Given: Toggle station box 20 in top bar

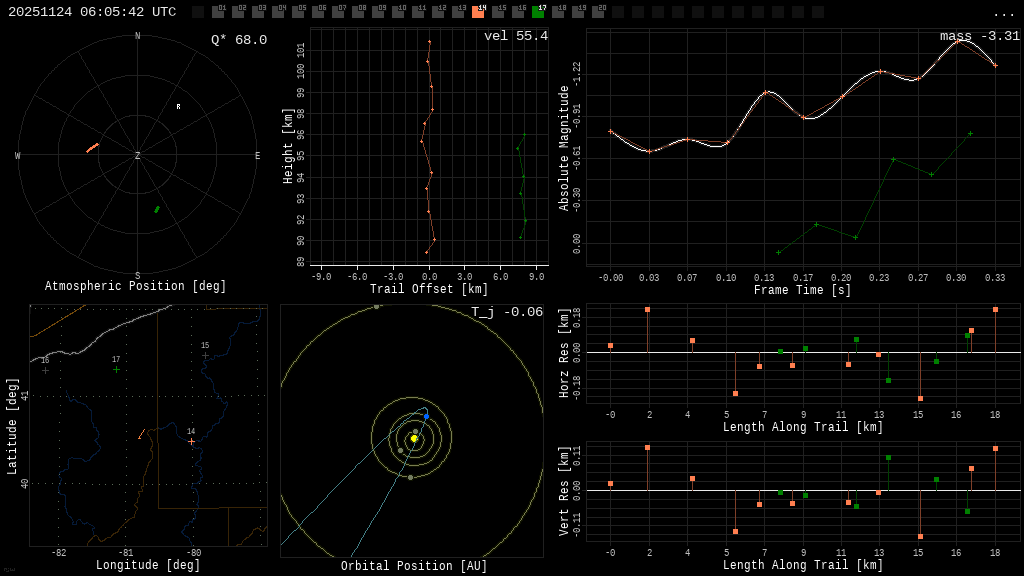Looking at the screenshot, I should tap(598, 12).
